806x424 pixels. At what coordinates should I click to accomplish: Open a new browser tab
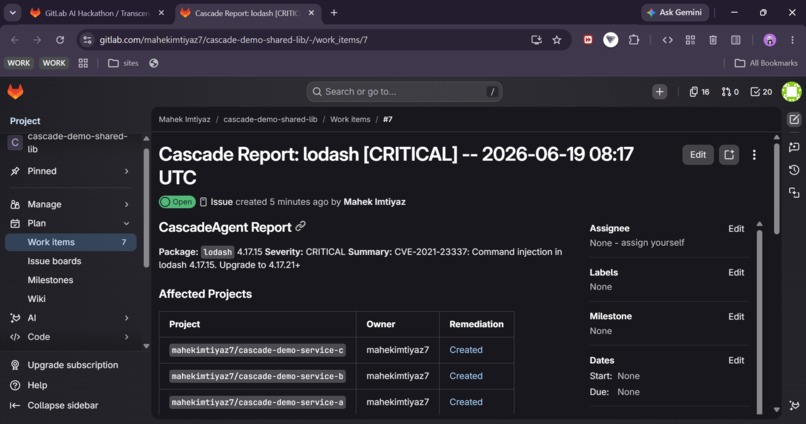click(x=334, y=13)
